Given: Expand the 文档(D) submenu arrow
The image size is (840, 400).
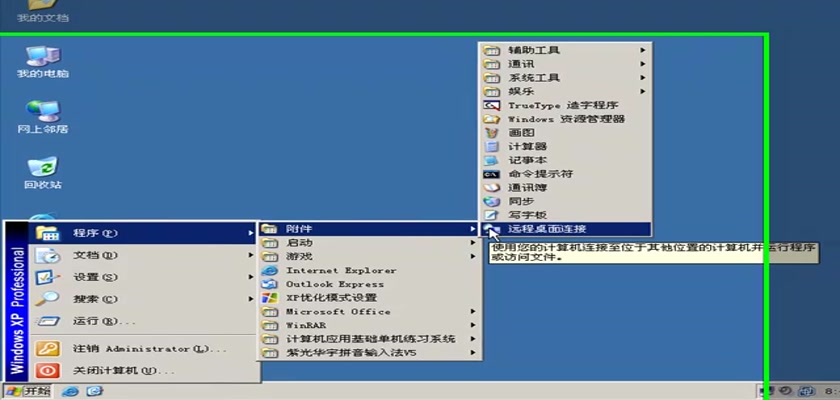Looking at the screenshot, I should [x=251, y=255].
